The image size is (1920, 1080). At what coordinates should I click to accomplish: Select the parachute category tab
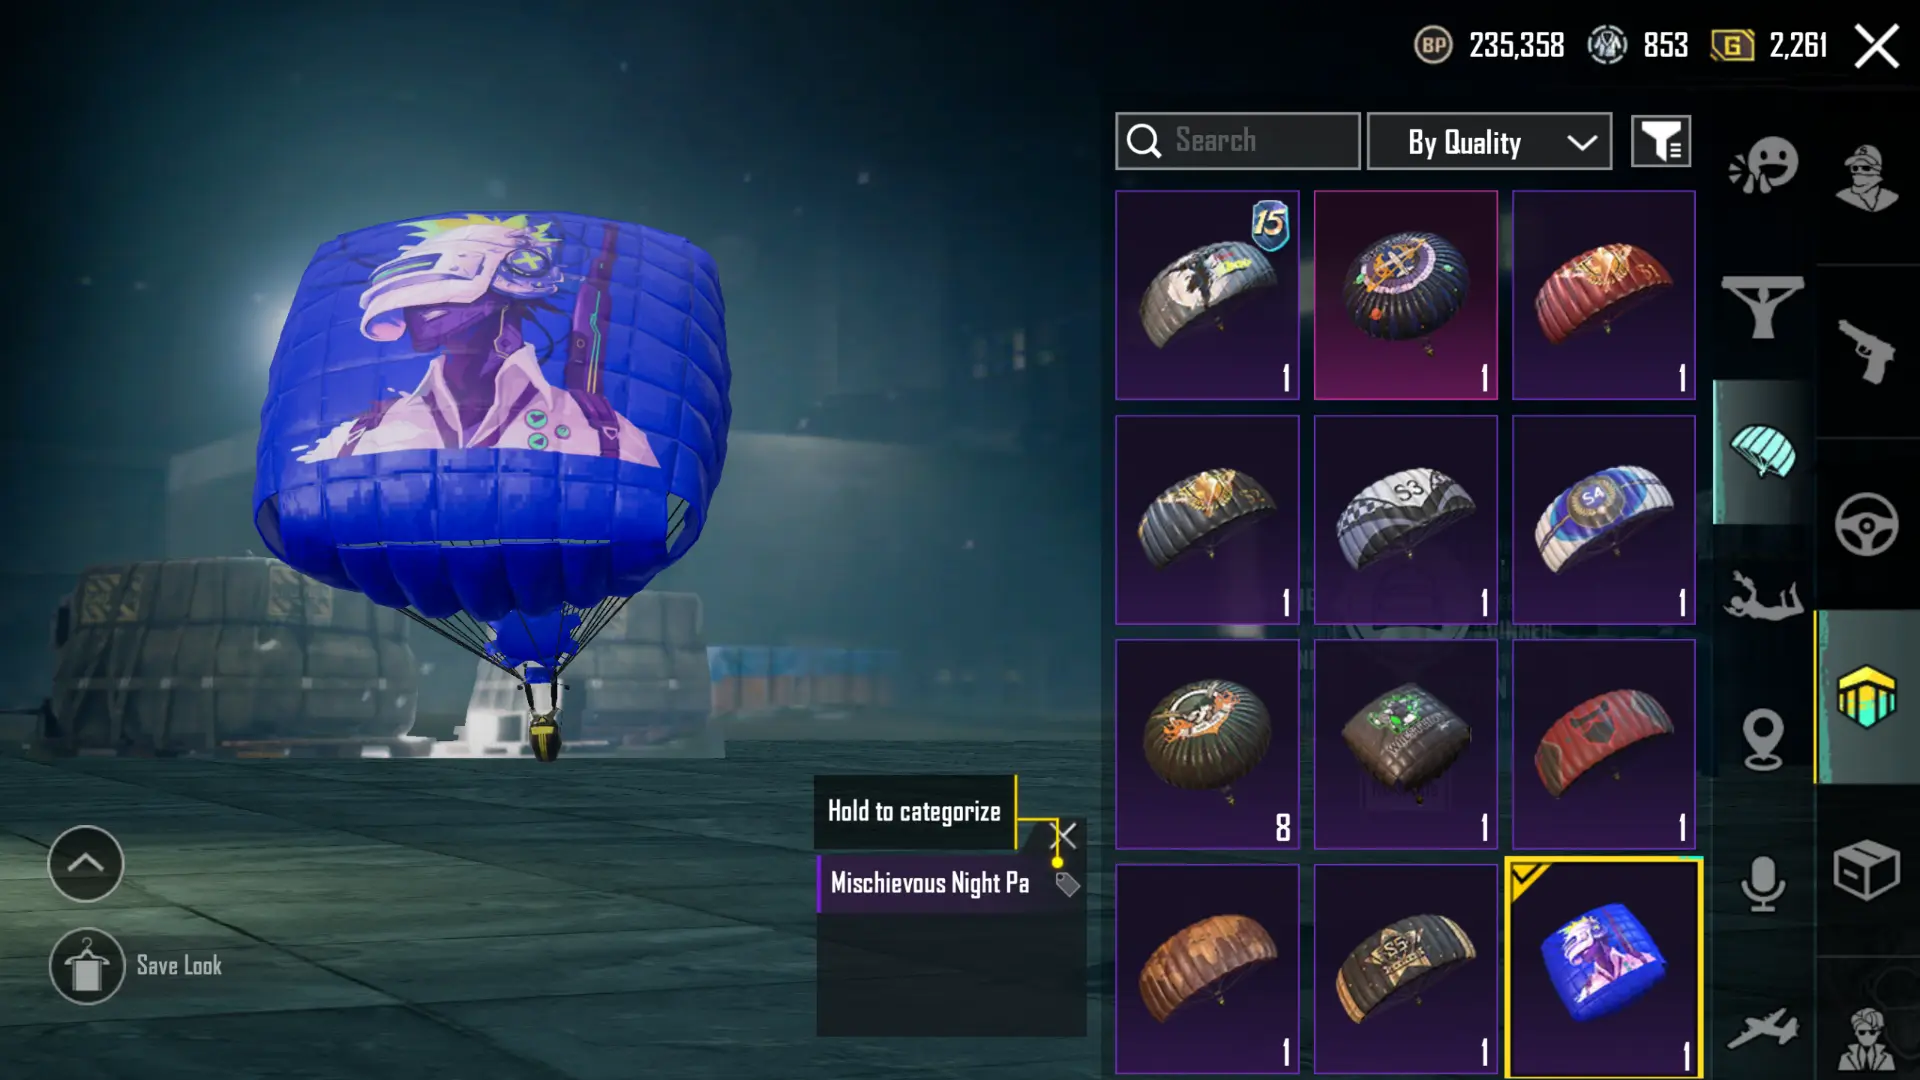1764,452
